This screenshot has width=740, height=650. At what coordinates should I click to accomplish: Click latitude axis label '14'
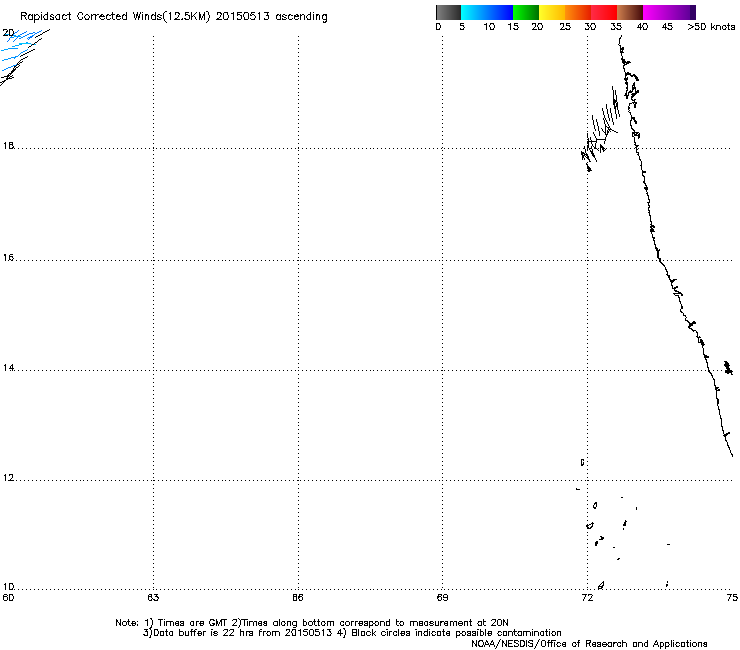[8, 368]
